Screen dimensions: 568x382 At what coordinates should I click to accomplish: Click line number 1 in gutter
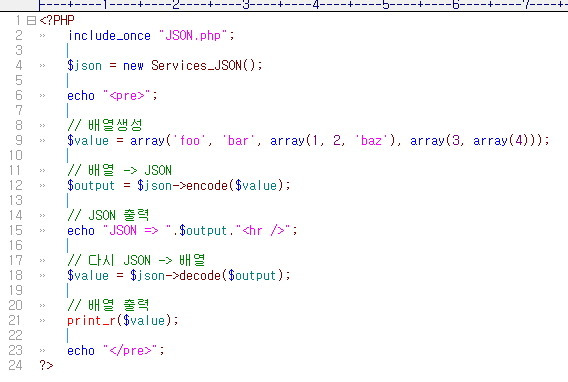19,20
